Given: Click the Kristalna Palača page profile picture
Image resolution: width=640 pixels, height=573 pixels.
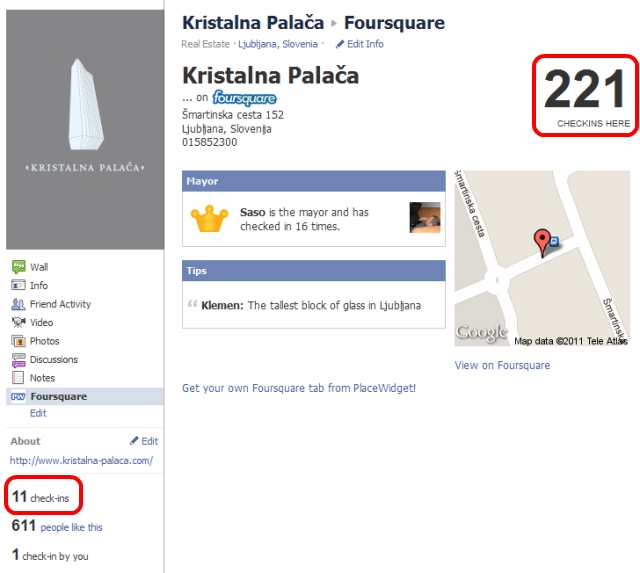Looking at the screenshot, I should (85, 130).
